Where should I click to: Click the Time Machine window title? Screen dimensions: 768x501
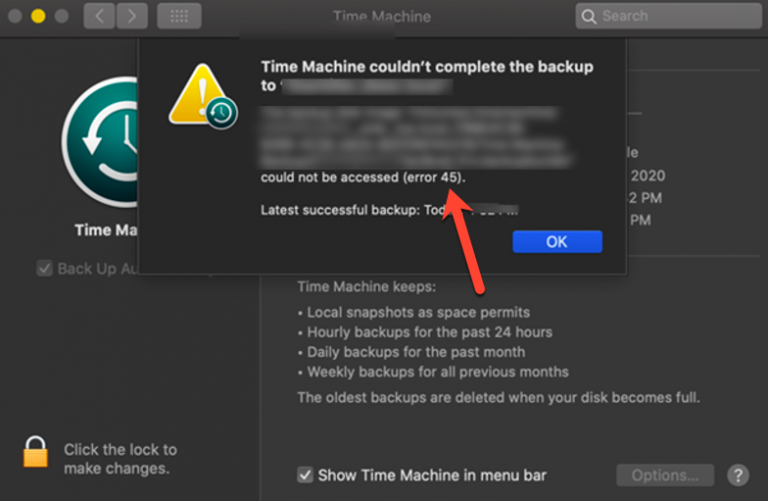pyautogui.click(x=382, y=16)
